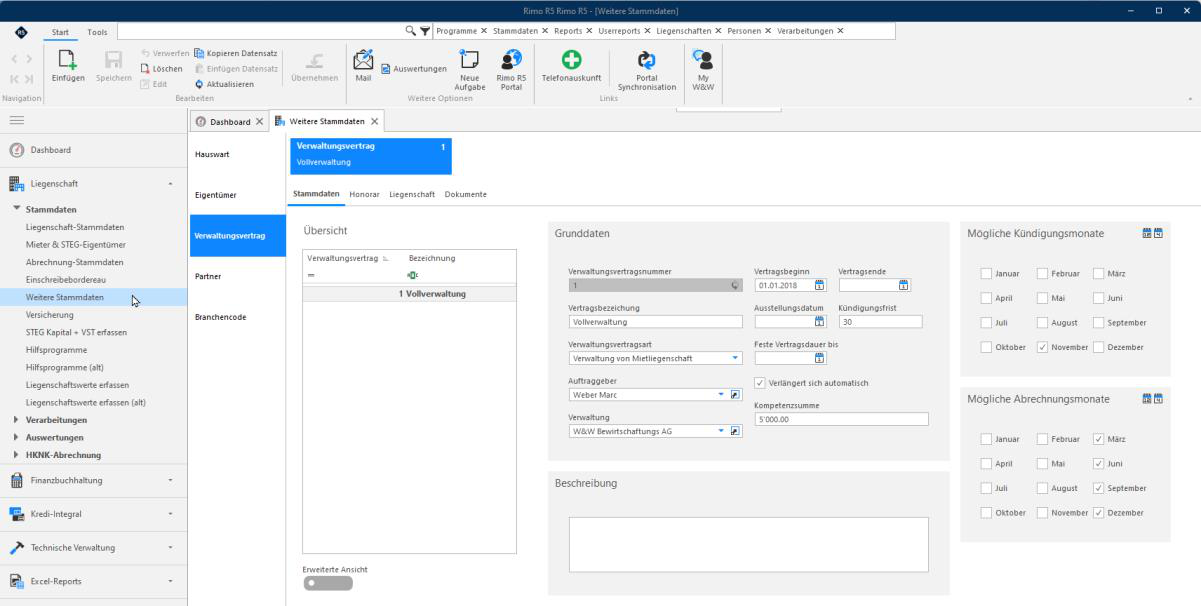Collapse sidebar with hamburger icon

(x=17, y=120)
